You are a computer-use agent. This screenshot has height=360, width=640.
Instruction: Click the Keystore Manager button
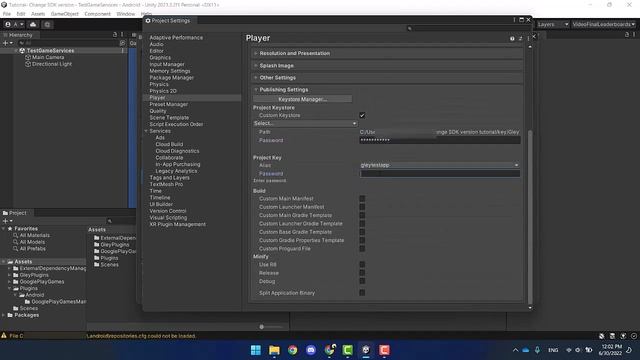tap(302, 99)
